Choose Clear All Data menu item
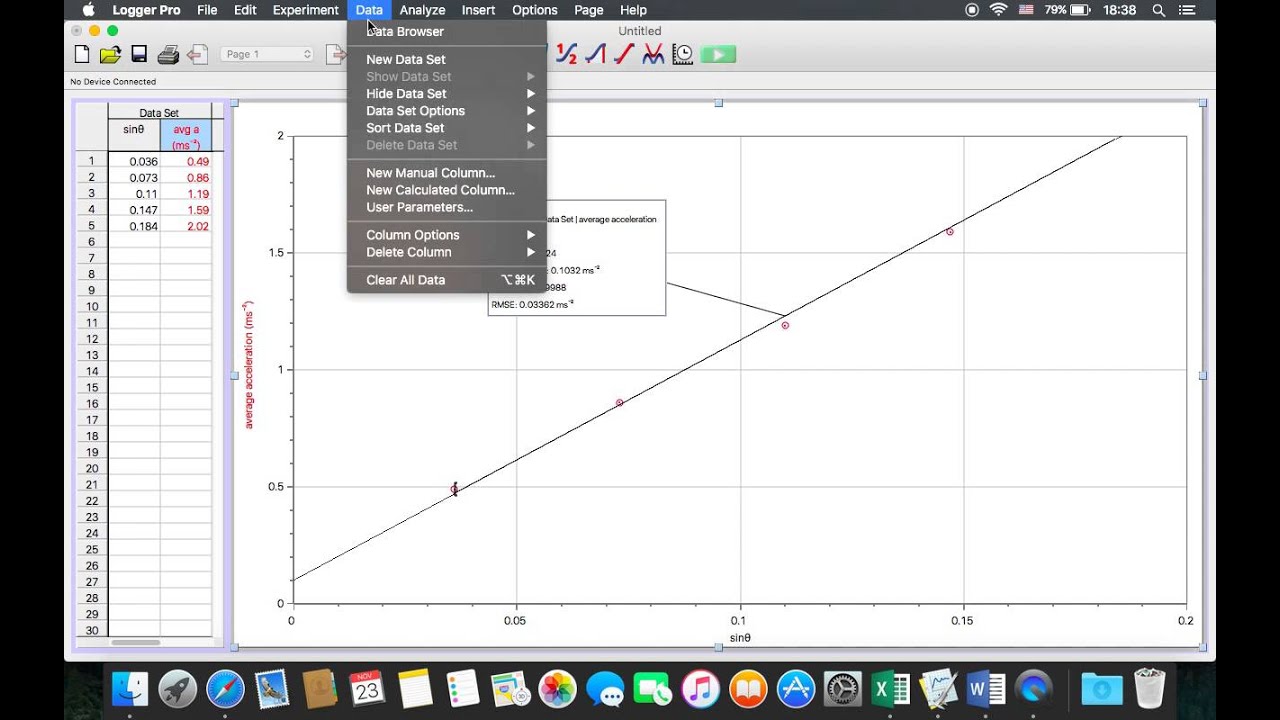The width and height of the screenshot is (1280, 720). 446,280
